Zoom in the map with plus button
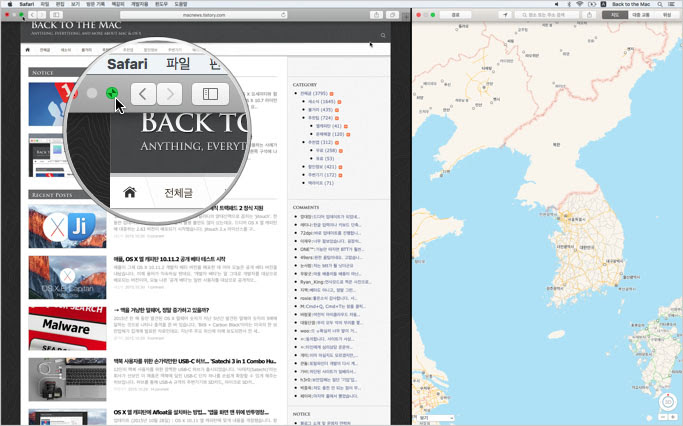 point(673,417)
